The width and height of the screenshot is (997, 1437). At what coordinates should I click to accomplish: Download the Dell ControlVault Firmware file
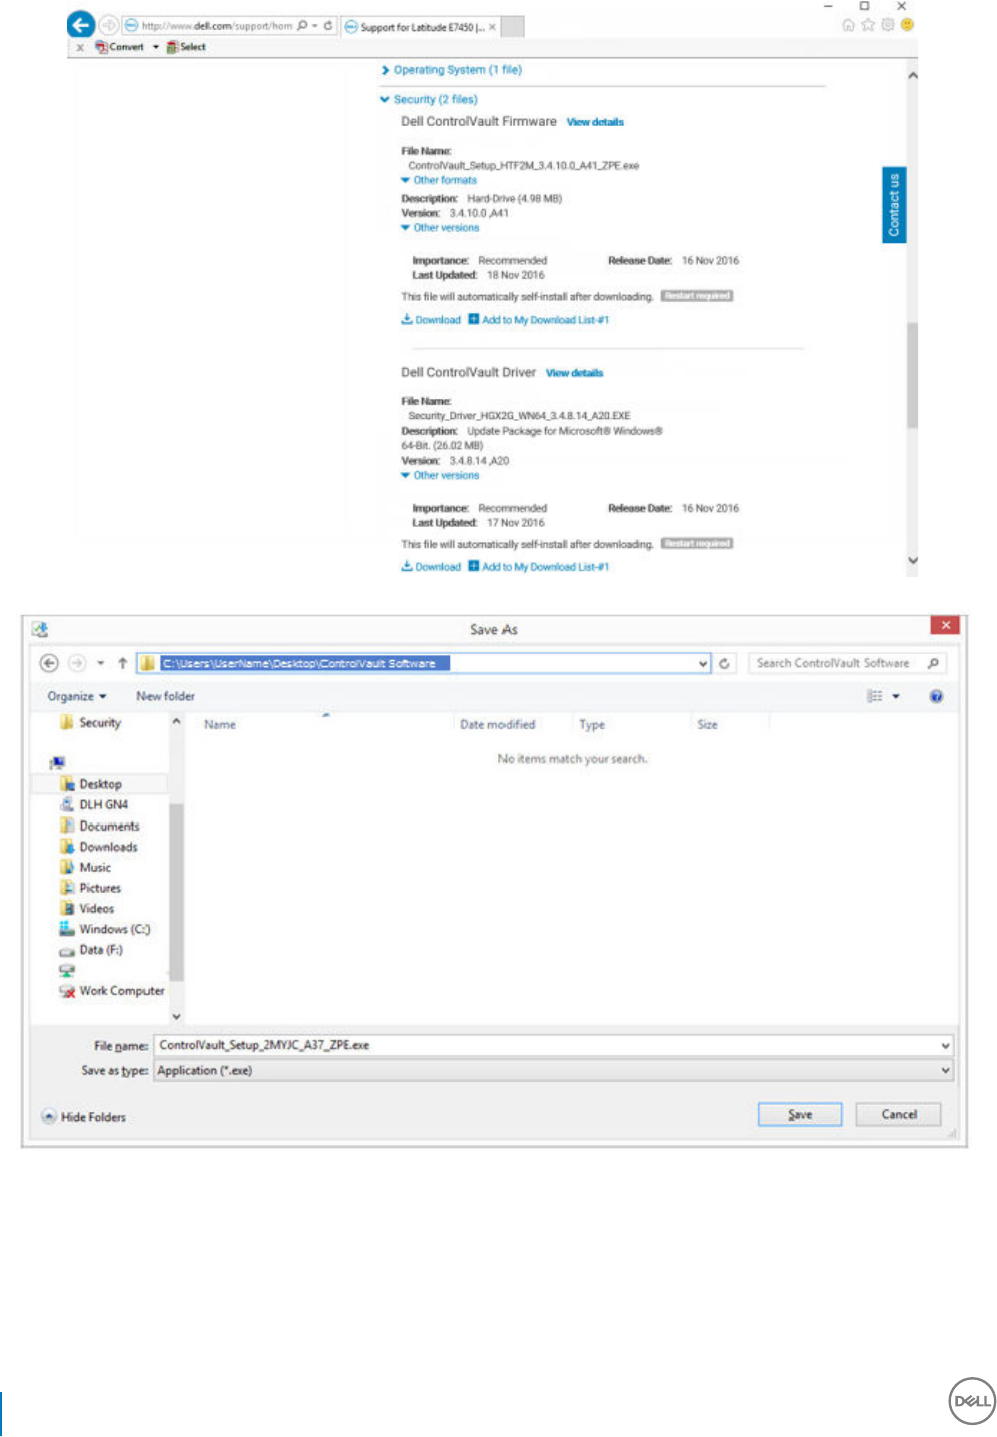pyautogui.click(x=431, y=320)
